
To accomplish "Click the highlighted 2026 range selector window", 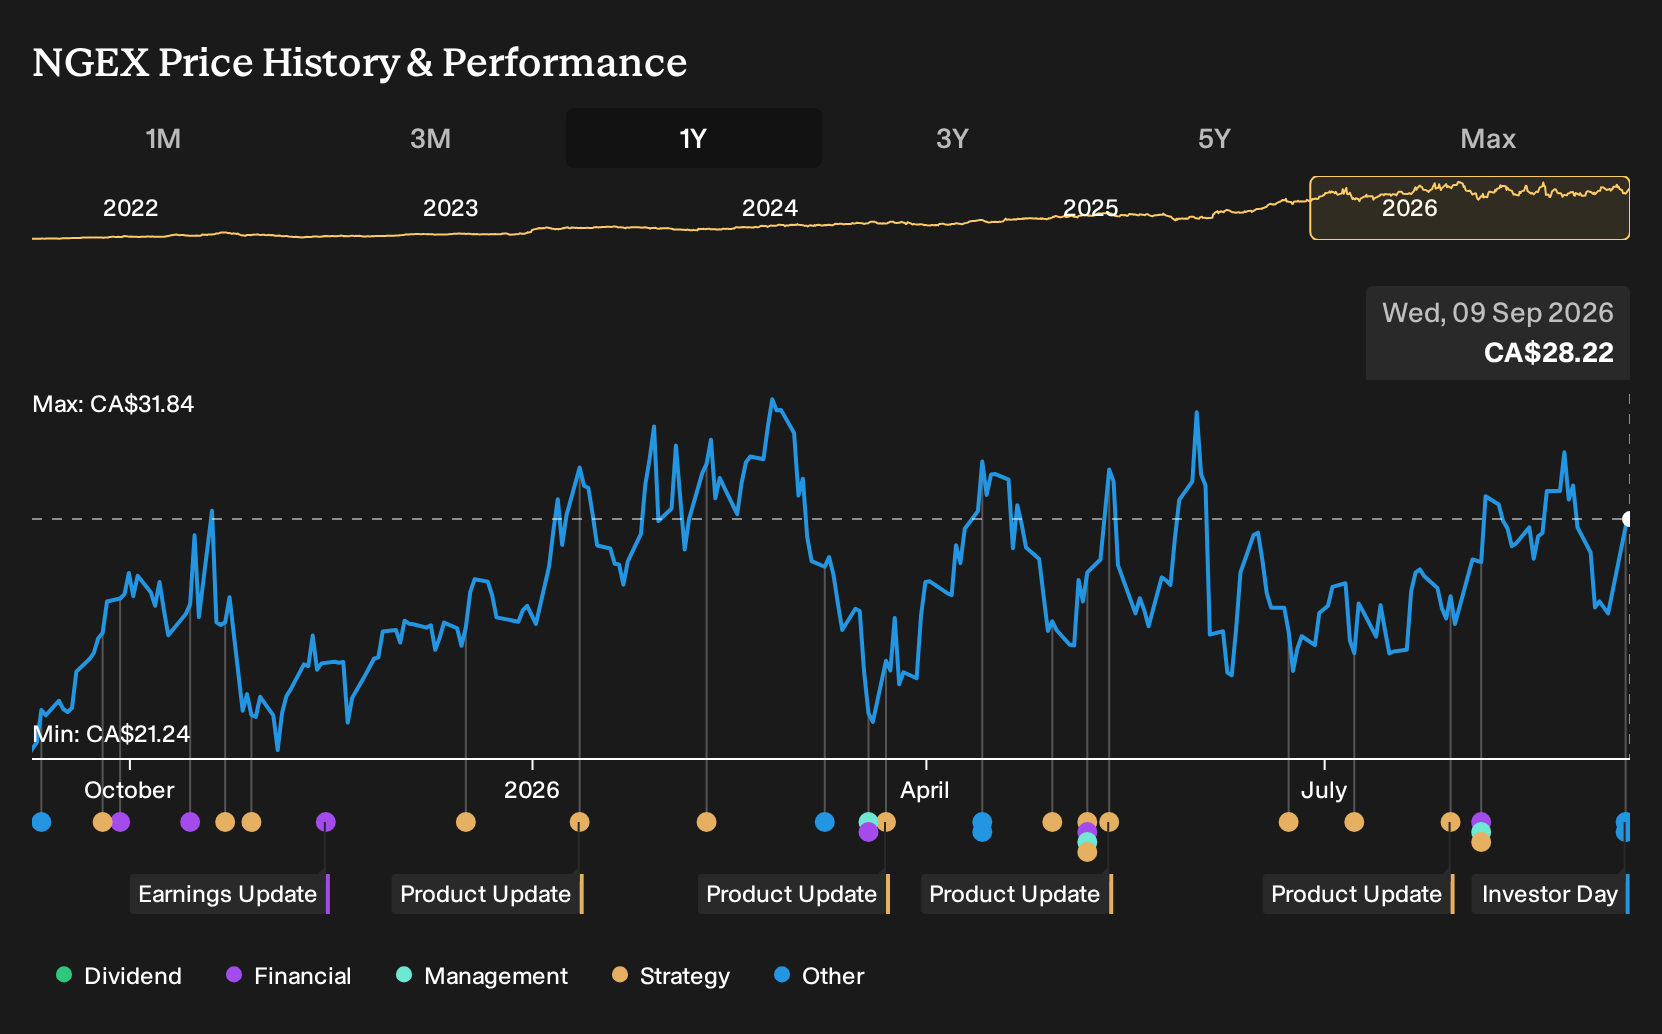I will click(x=1470, y=208).
